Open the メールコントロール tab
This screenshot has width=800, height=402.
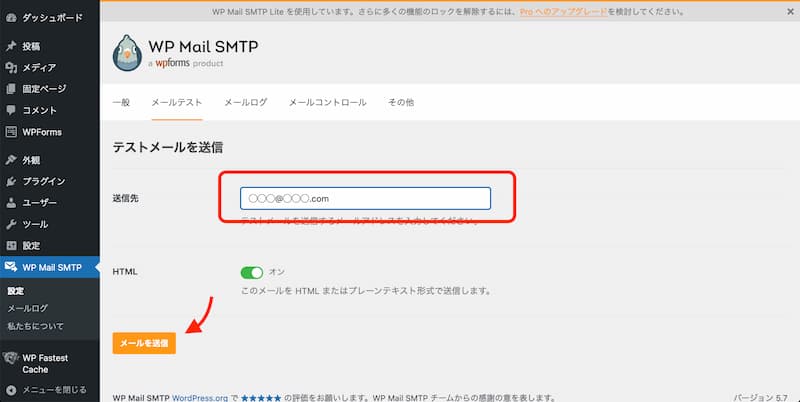pos(328,102)
